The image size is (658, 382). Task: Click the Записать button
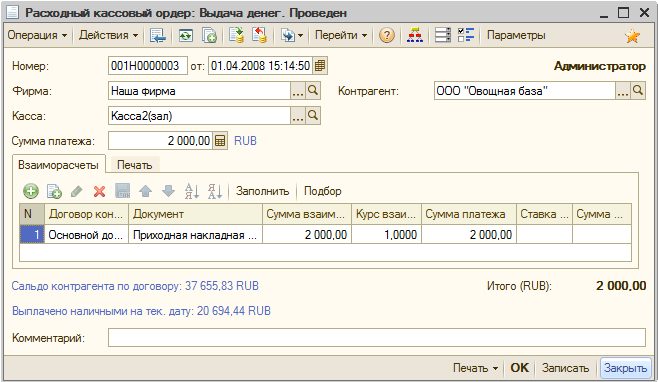click(x=565, y=368)
